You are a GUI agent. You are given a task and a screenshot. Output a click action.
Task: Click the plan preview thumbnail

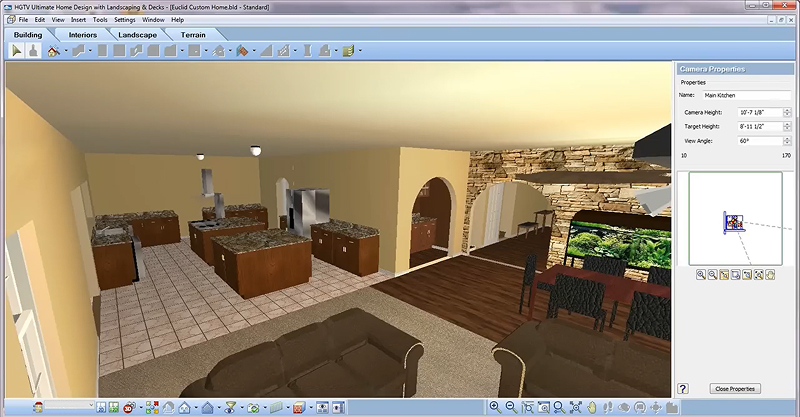point(735,218)
